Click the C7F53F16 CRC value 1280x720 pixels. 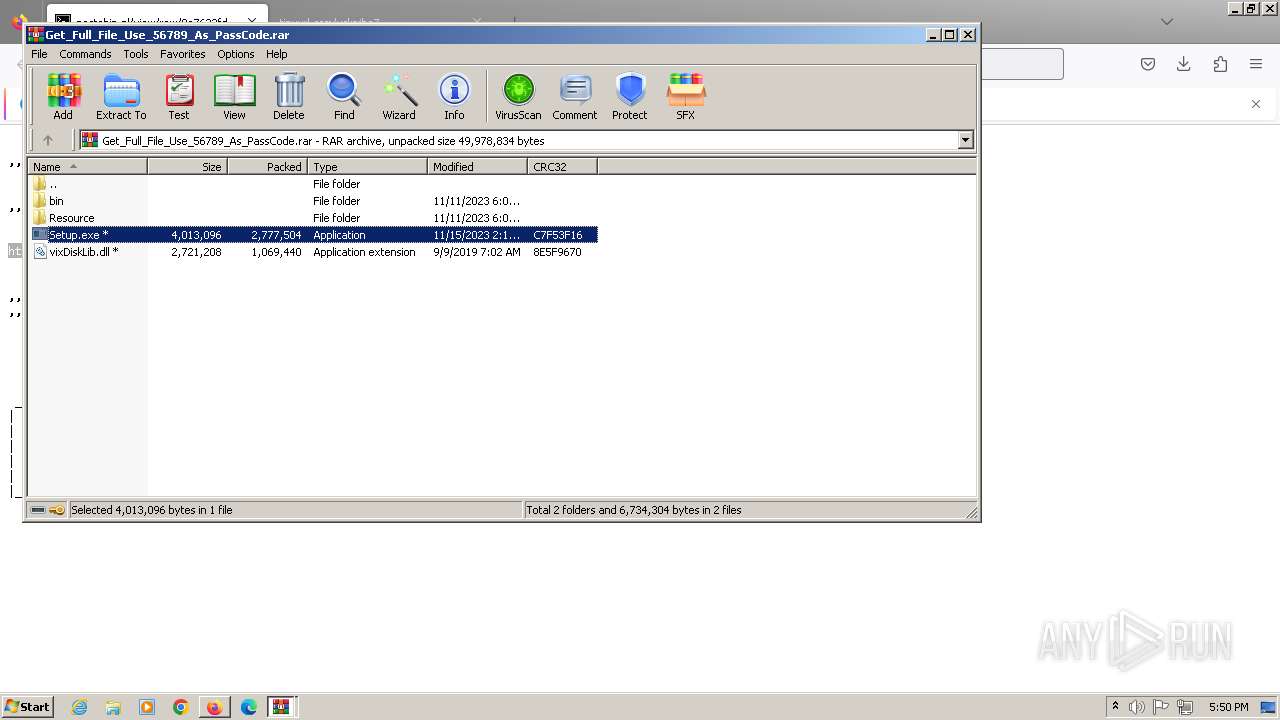coord(558,235)
